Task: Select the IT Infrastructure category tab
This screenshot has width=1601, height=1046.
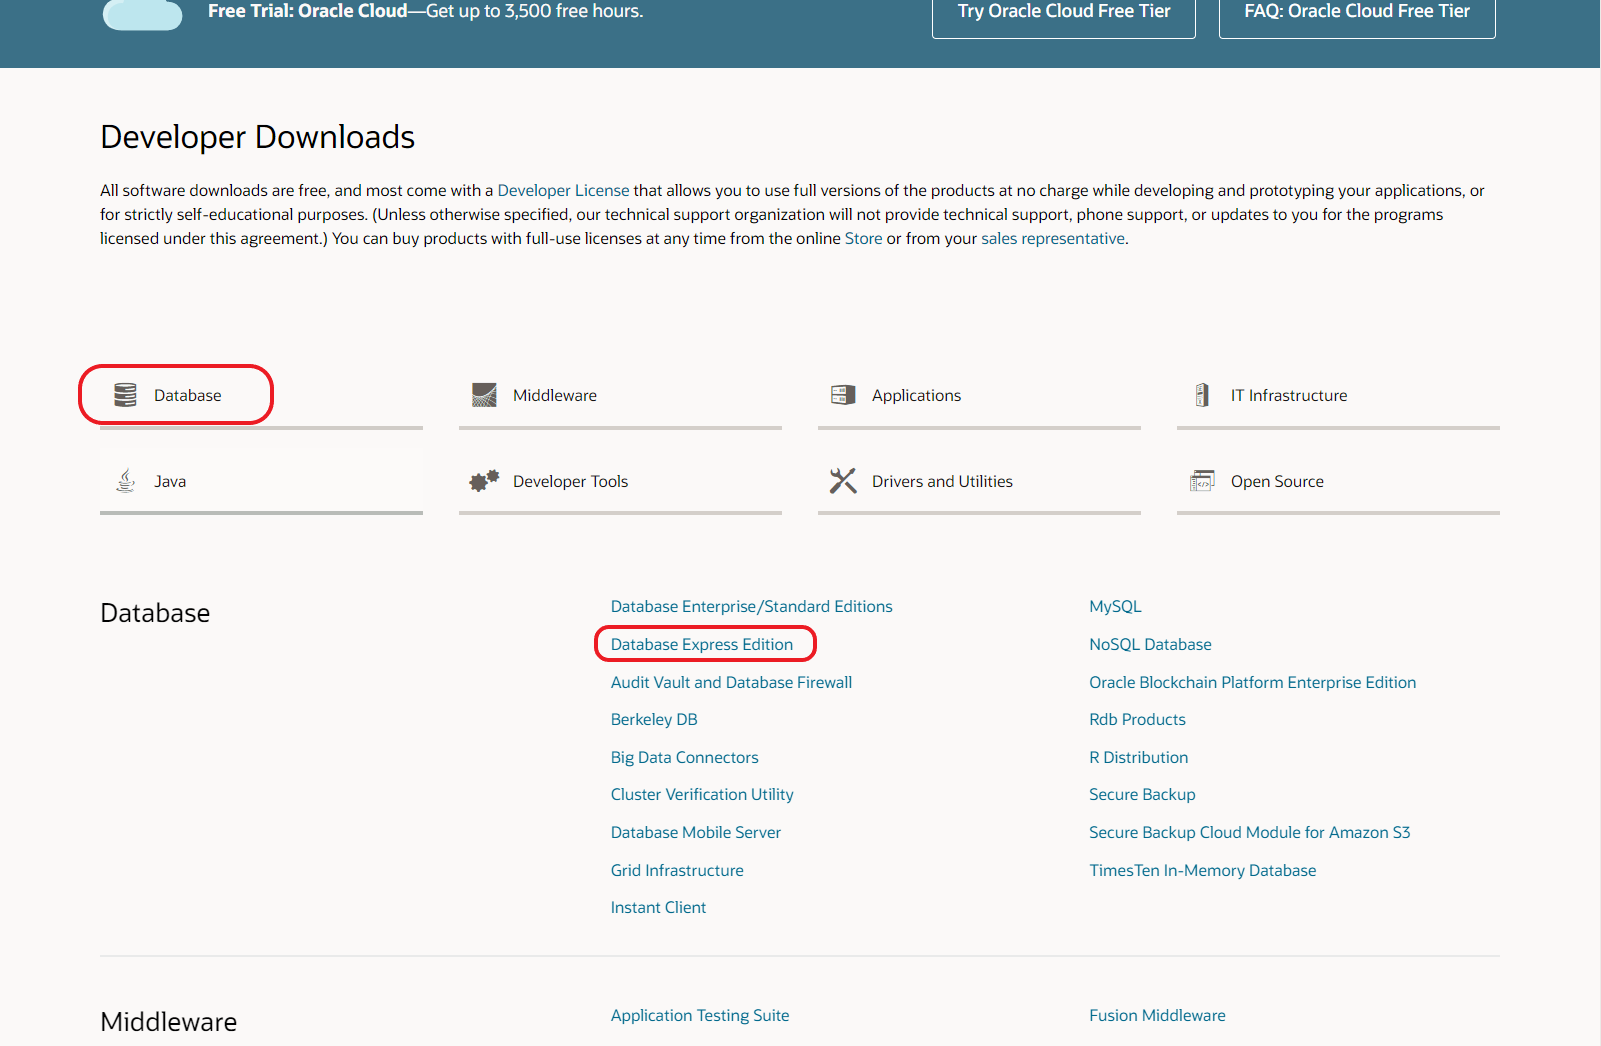Action: pyautogui.click(x=1338, y=396)
